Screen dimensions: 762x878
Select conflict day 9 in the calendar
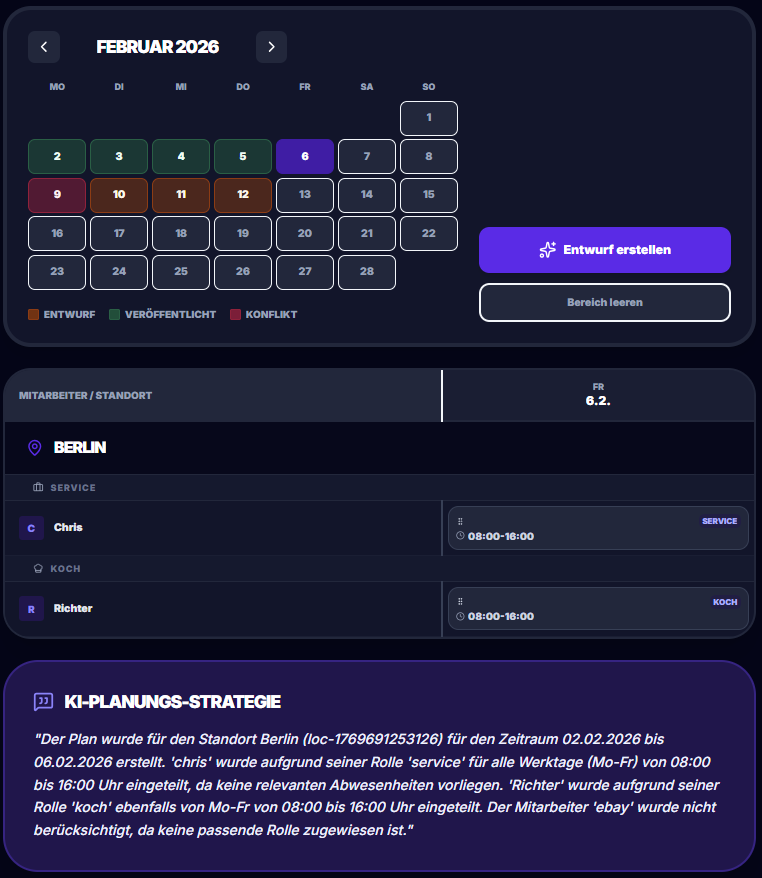pos(57,194)
